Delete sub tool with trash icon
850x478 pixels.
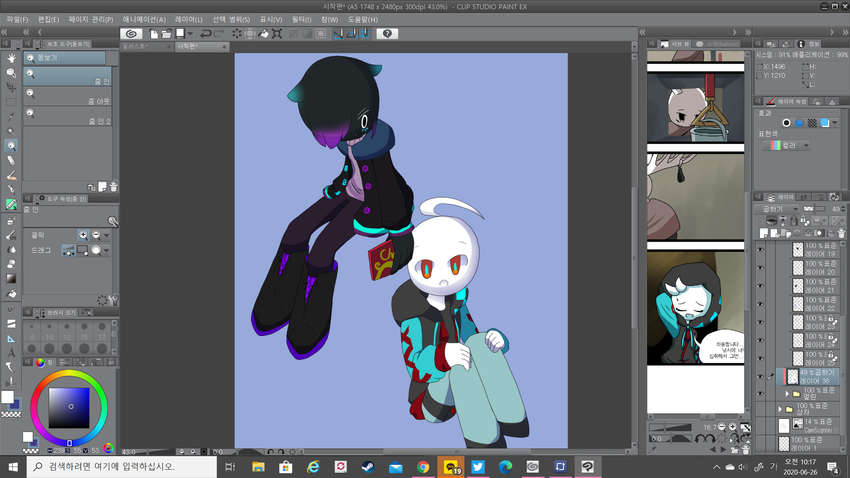[x=113, y=187]
